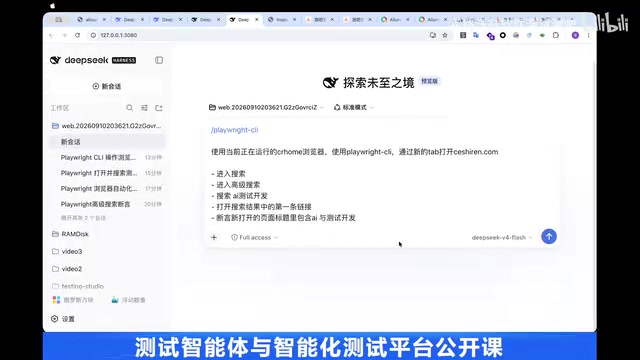The image size is (640, 360).
Task: Click the Apple menu icon
Action: (x=52, y=5)
